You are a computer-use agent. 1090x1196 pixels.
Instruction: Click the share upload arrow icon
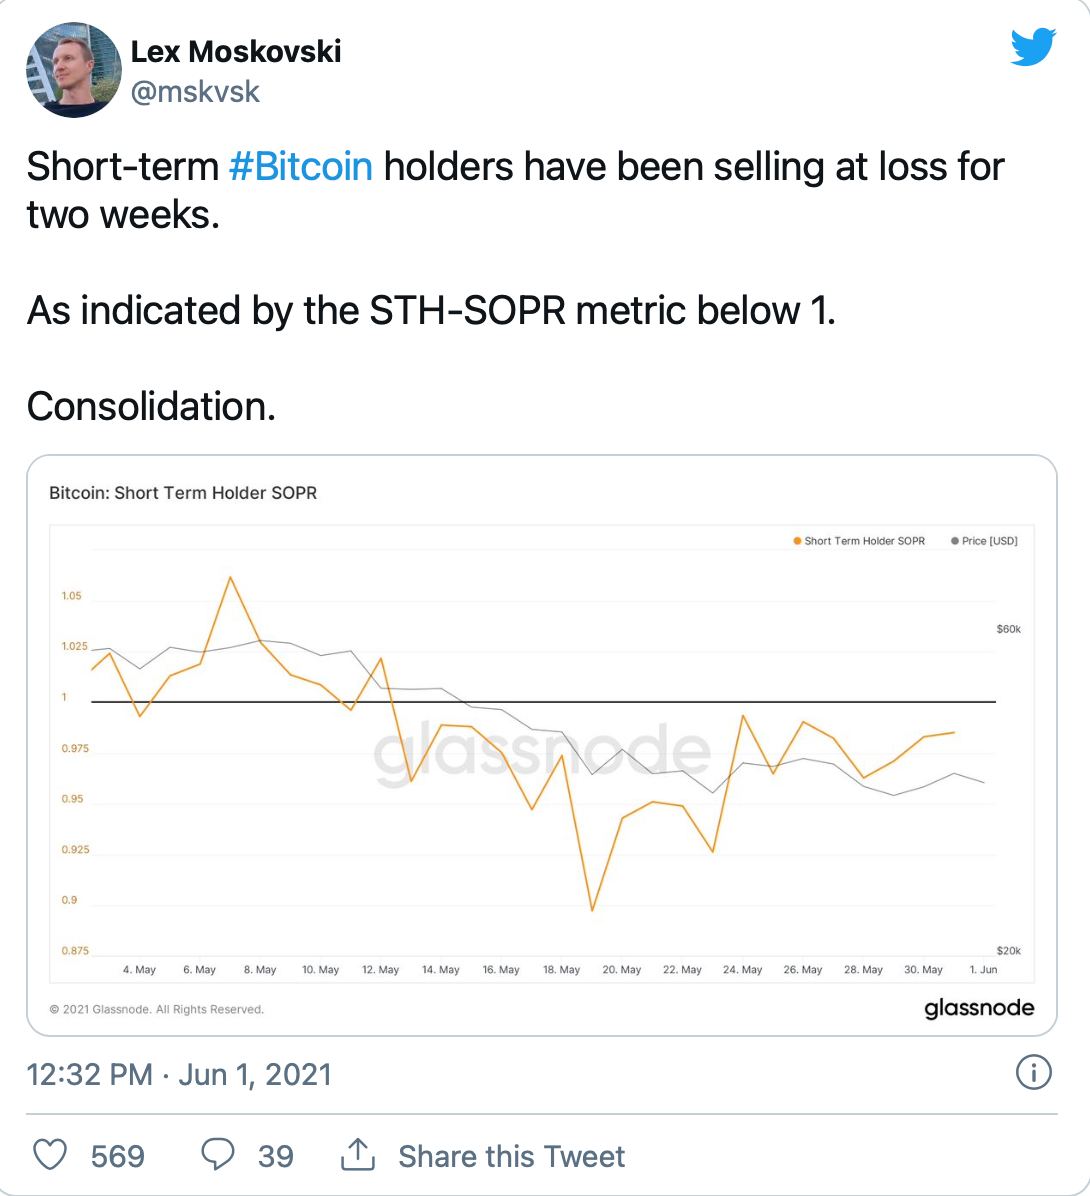pyautogui.click(x=357, y=1155)
